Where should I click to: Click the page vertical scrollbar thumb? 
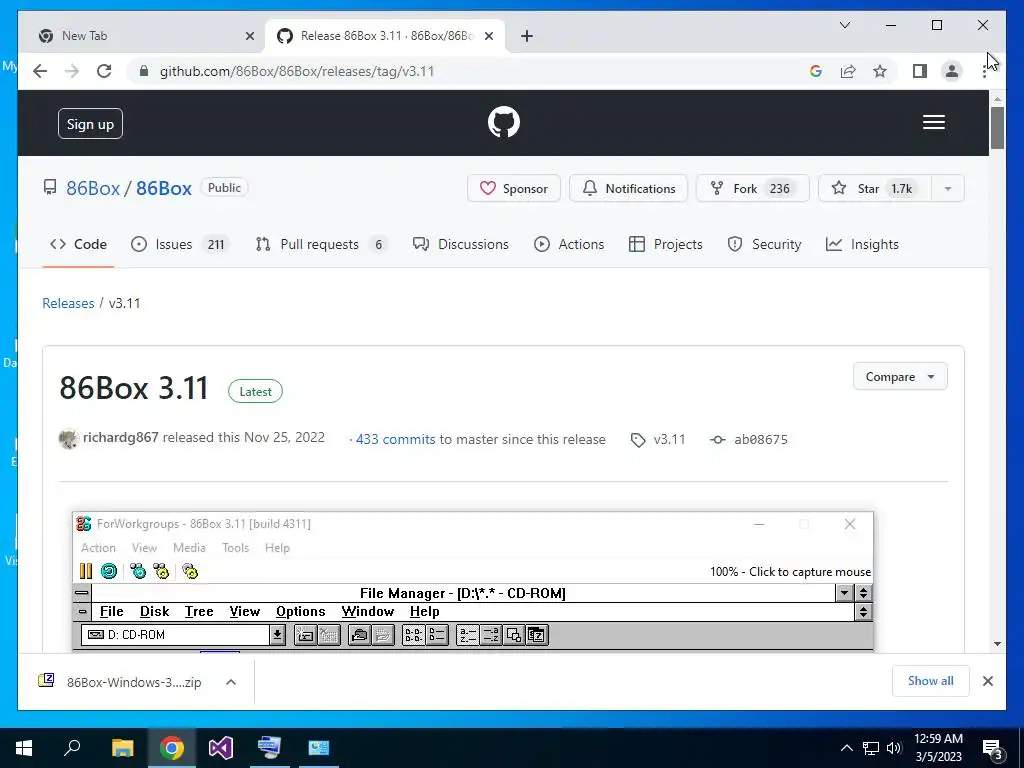pyautogui.click(x=997, y=127)
